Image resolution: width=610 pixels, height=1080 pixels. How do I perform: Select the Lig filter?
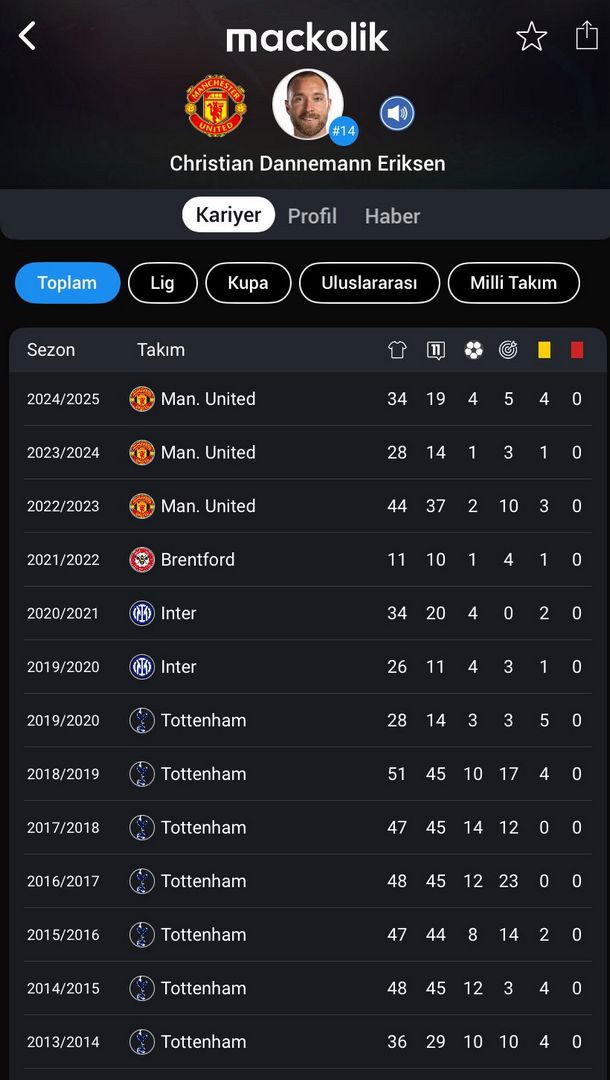pyautogui.click(x=162, y=283)
